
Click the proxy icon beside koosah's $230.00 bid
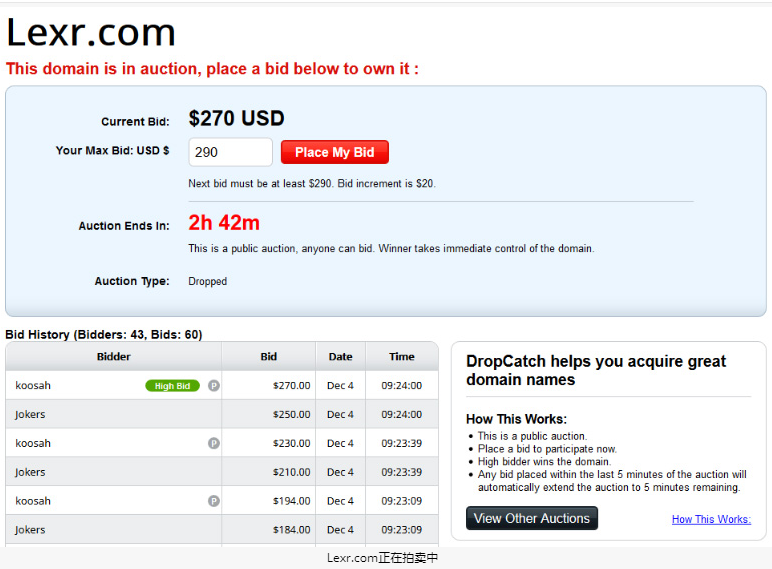click(x=214, y=443)
